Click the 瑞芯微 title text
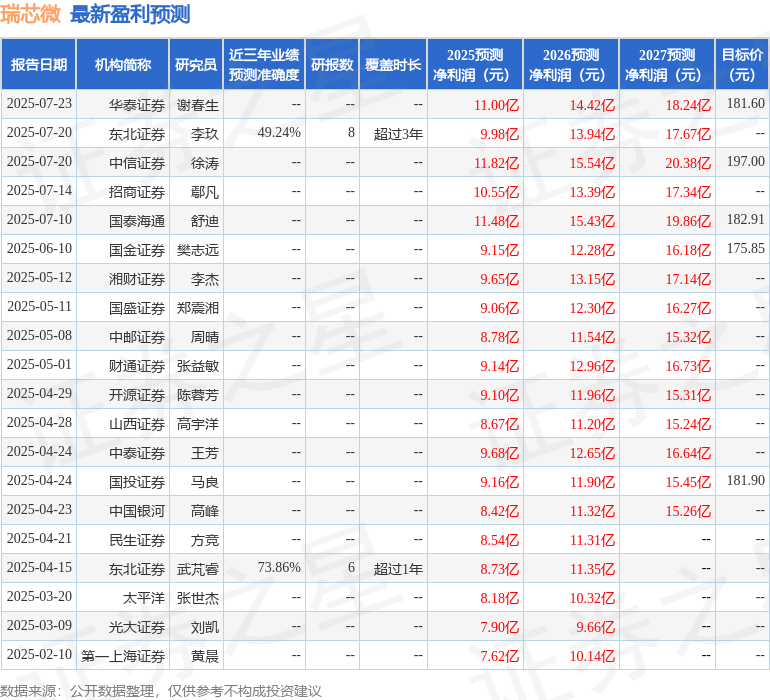This screenshot has height=700, width=770. pos(30,14)
